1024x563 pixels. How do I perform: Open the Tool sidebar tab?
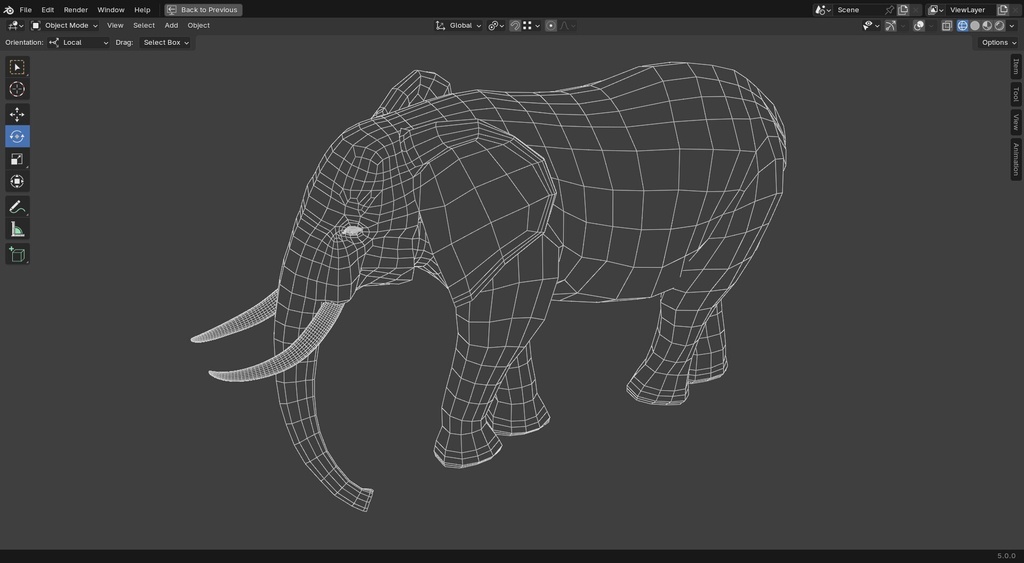[1016, 95]
